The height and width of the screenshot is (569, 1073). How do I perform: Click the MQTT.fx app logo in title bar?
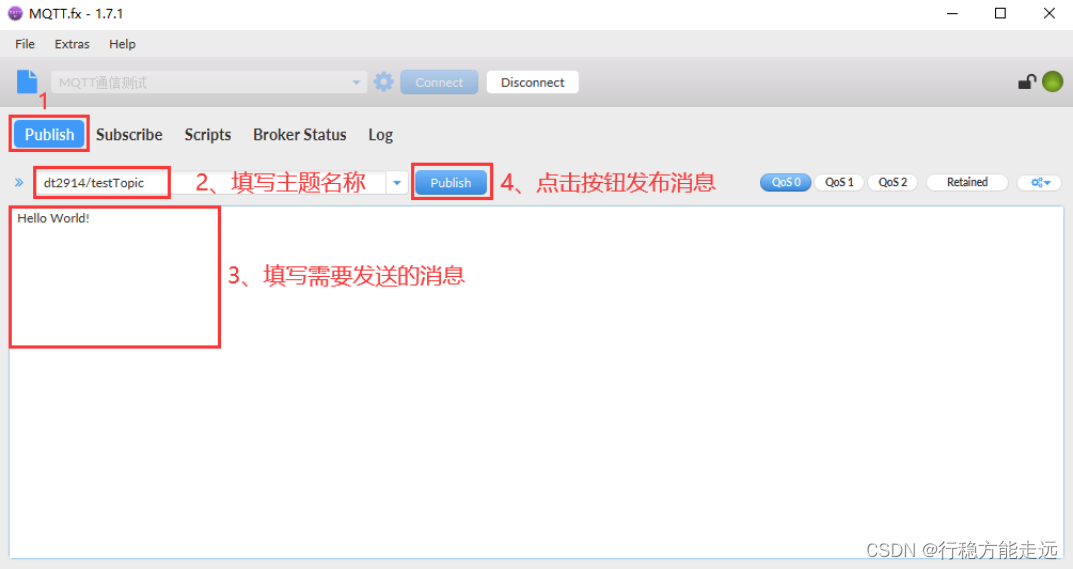[14, 13]
